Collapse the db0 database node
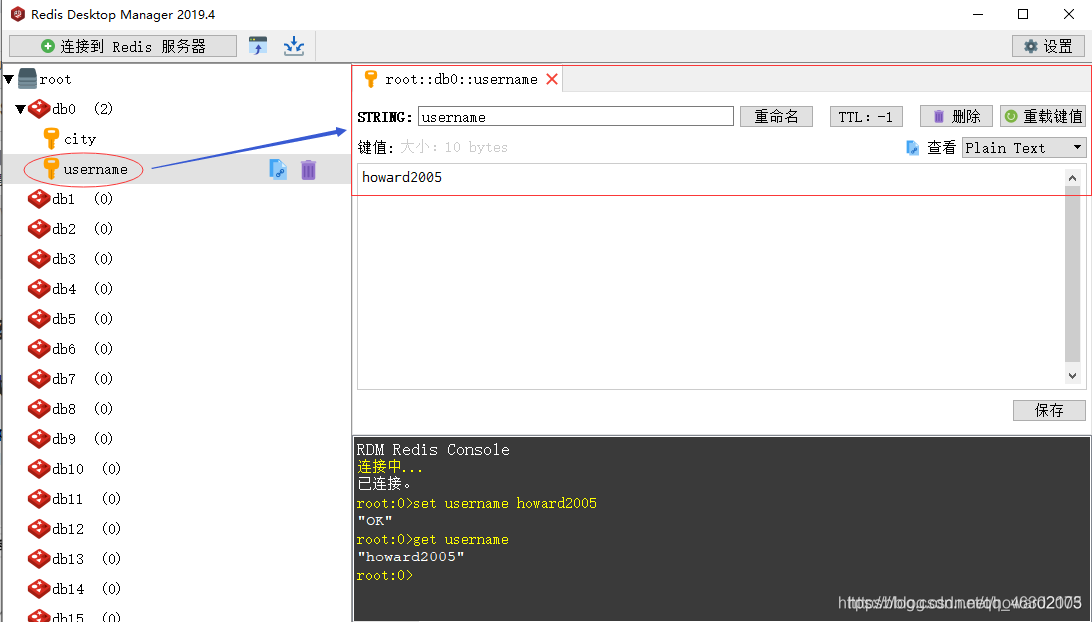Screen dimensions: 1092x622 [x=21, y=109]
